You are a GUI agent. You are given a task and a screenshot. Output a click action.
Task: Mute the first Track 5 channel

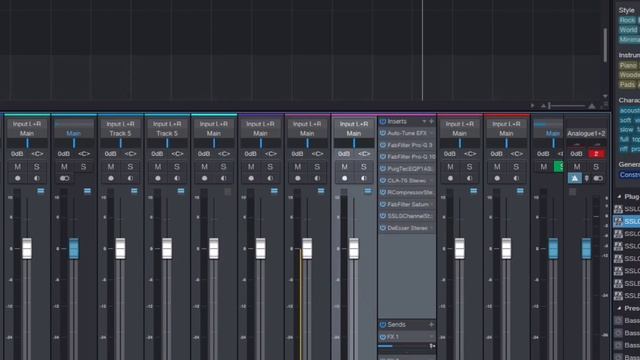tap(111, 167)
